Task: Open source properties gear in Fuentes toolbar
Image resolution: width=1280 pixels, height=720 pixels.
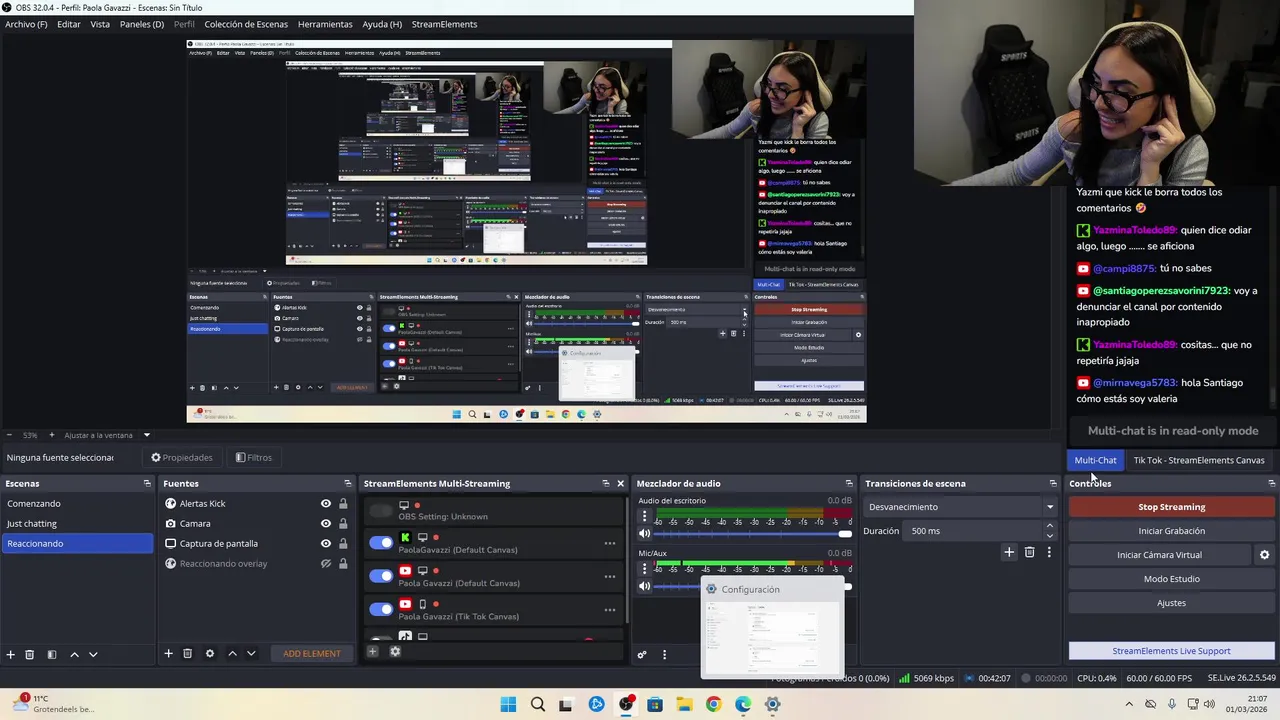Action: tap(209, 653)
